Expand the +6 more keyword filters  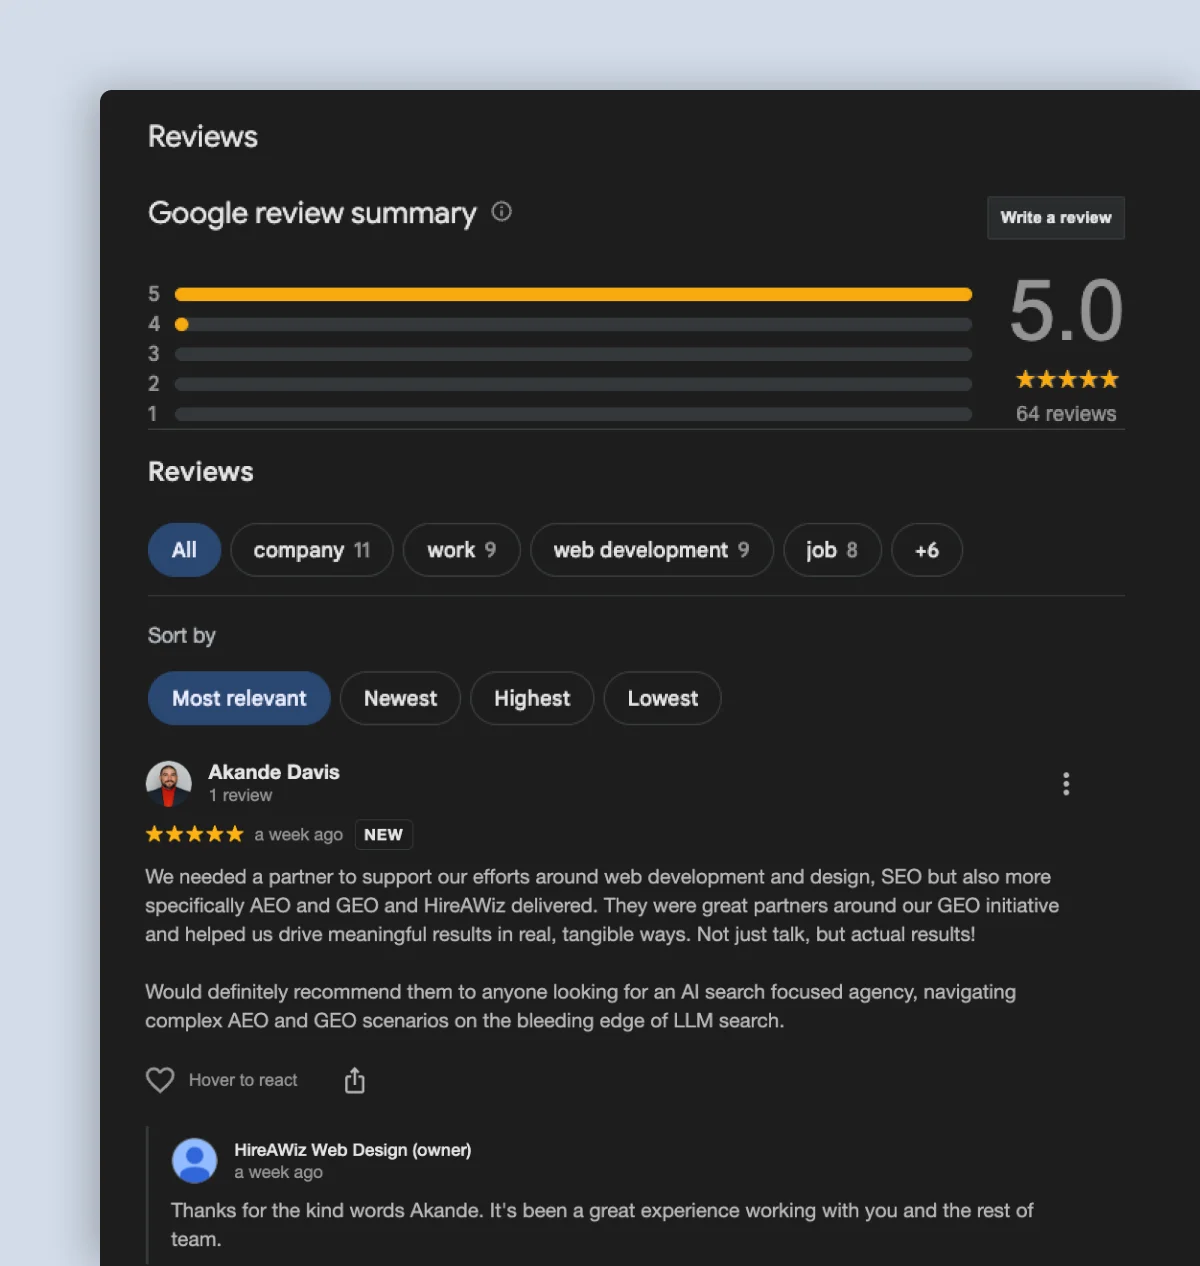click(927, 550)
